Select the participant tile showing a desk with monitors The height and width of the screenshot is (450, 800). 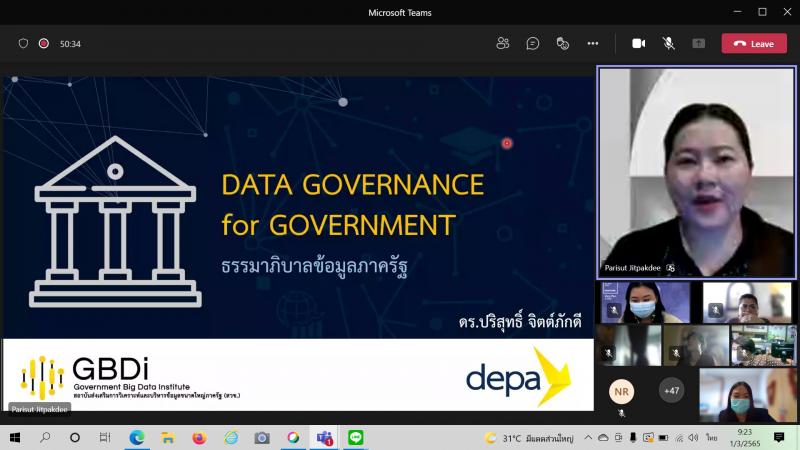point(763,345)
